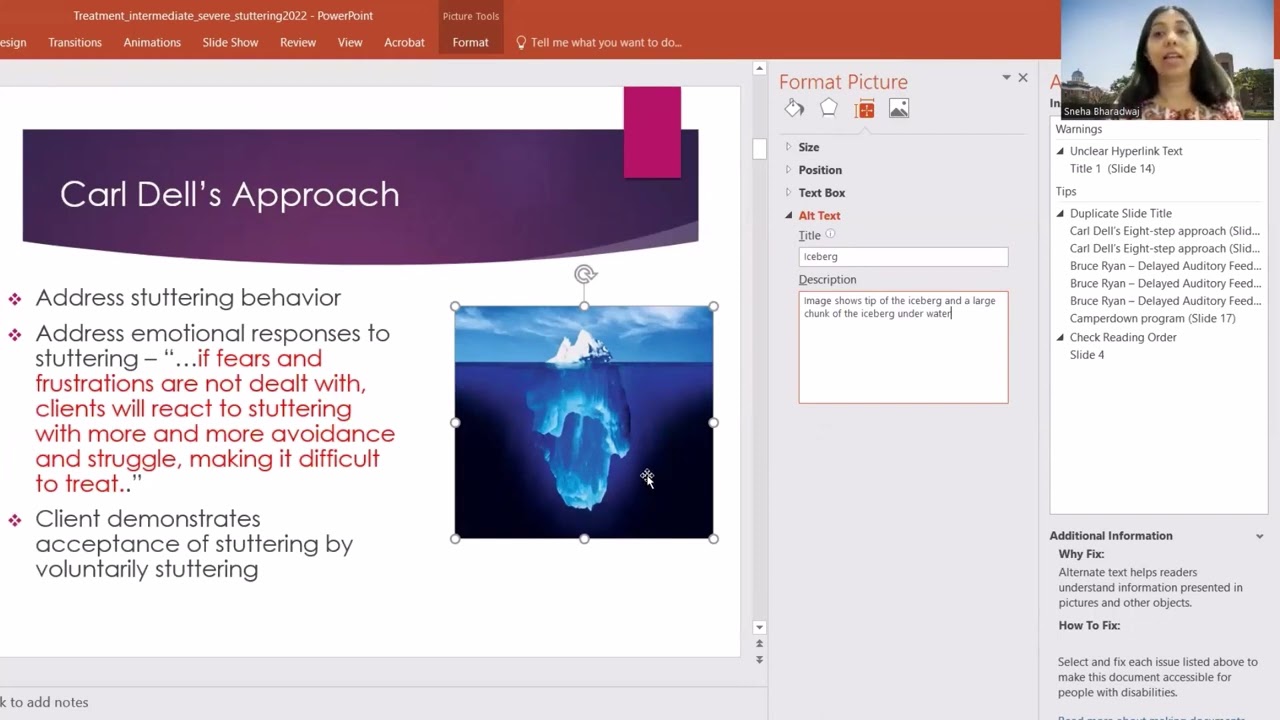The image size is (1280, 720).
Task: Select the Size & Properties pane icon
Action: tap(865, 109)
